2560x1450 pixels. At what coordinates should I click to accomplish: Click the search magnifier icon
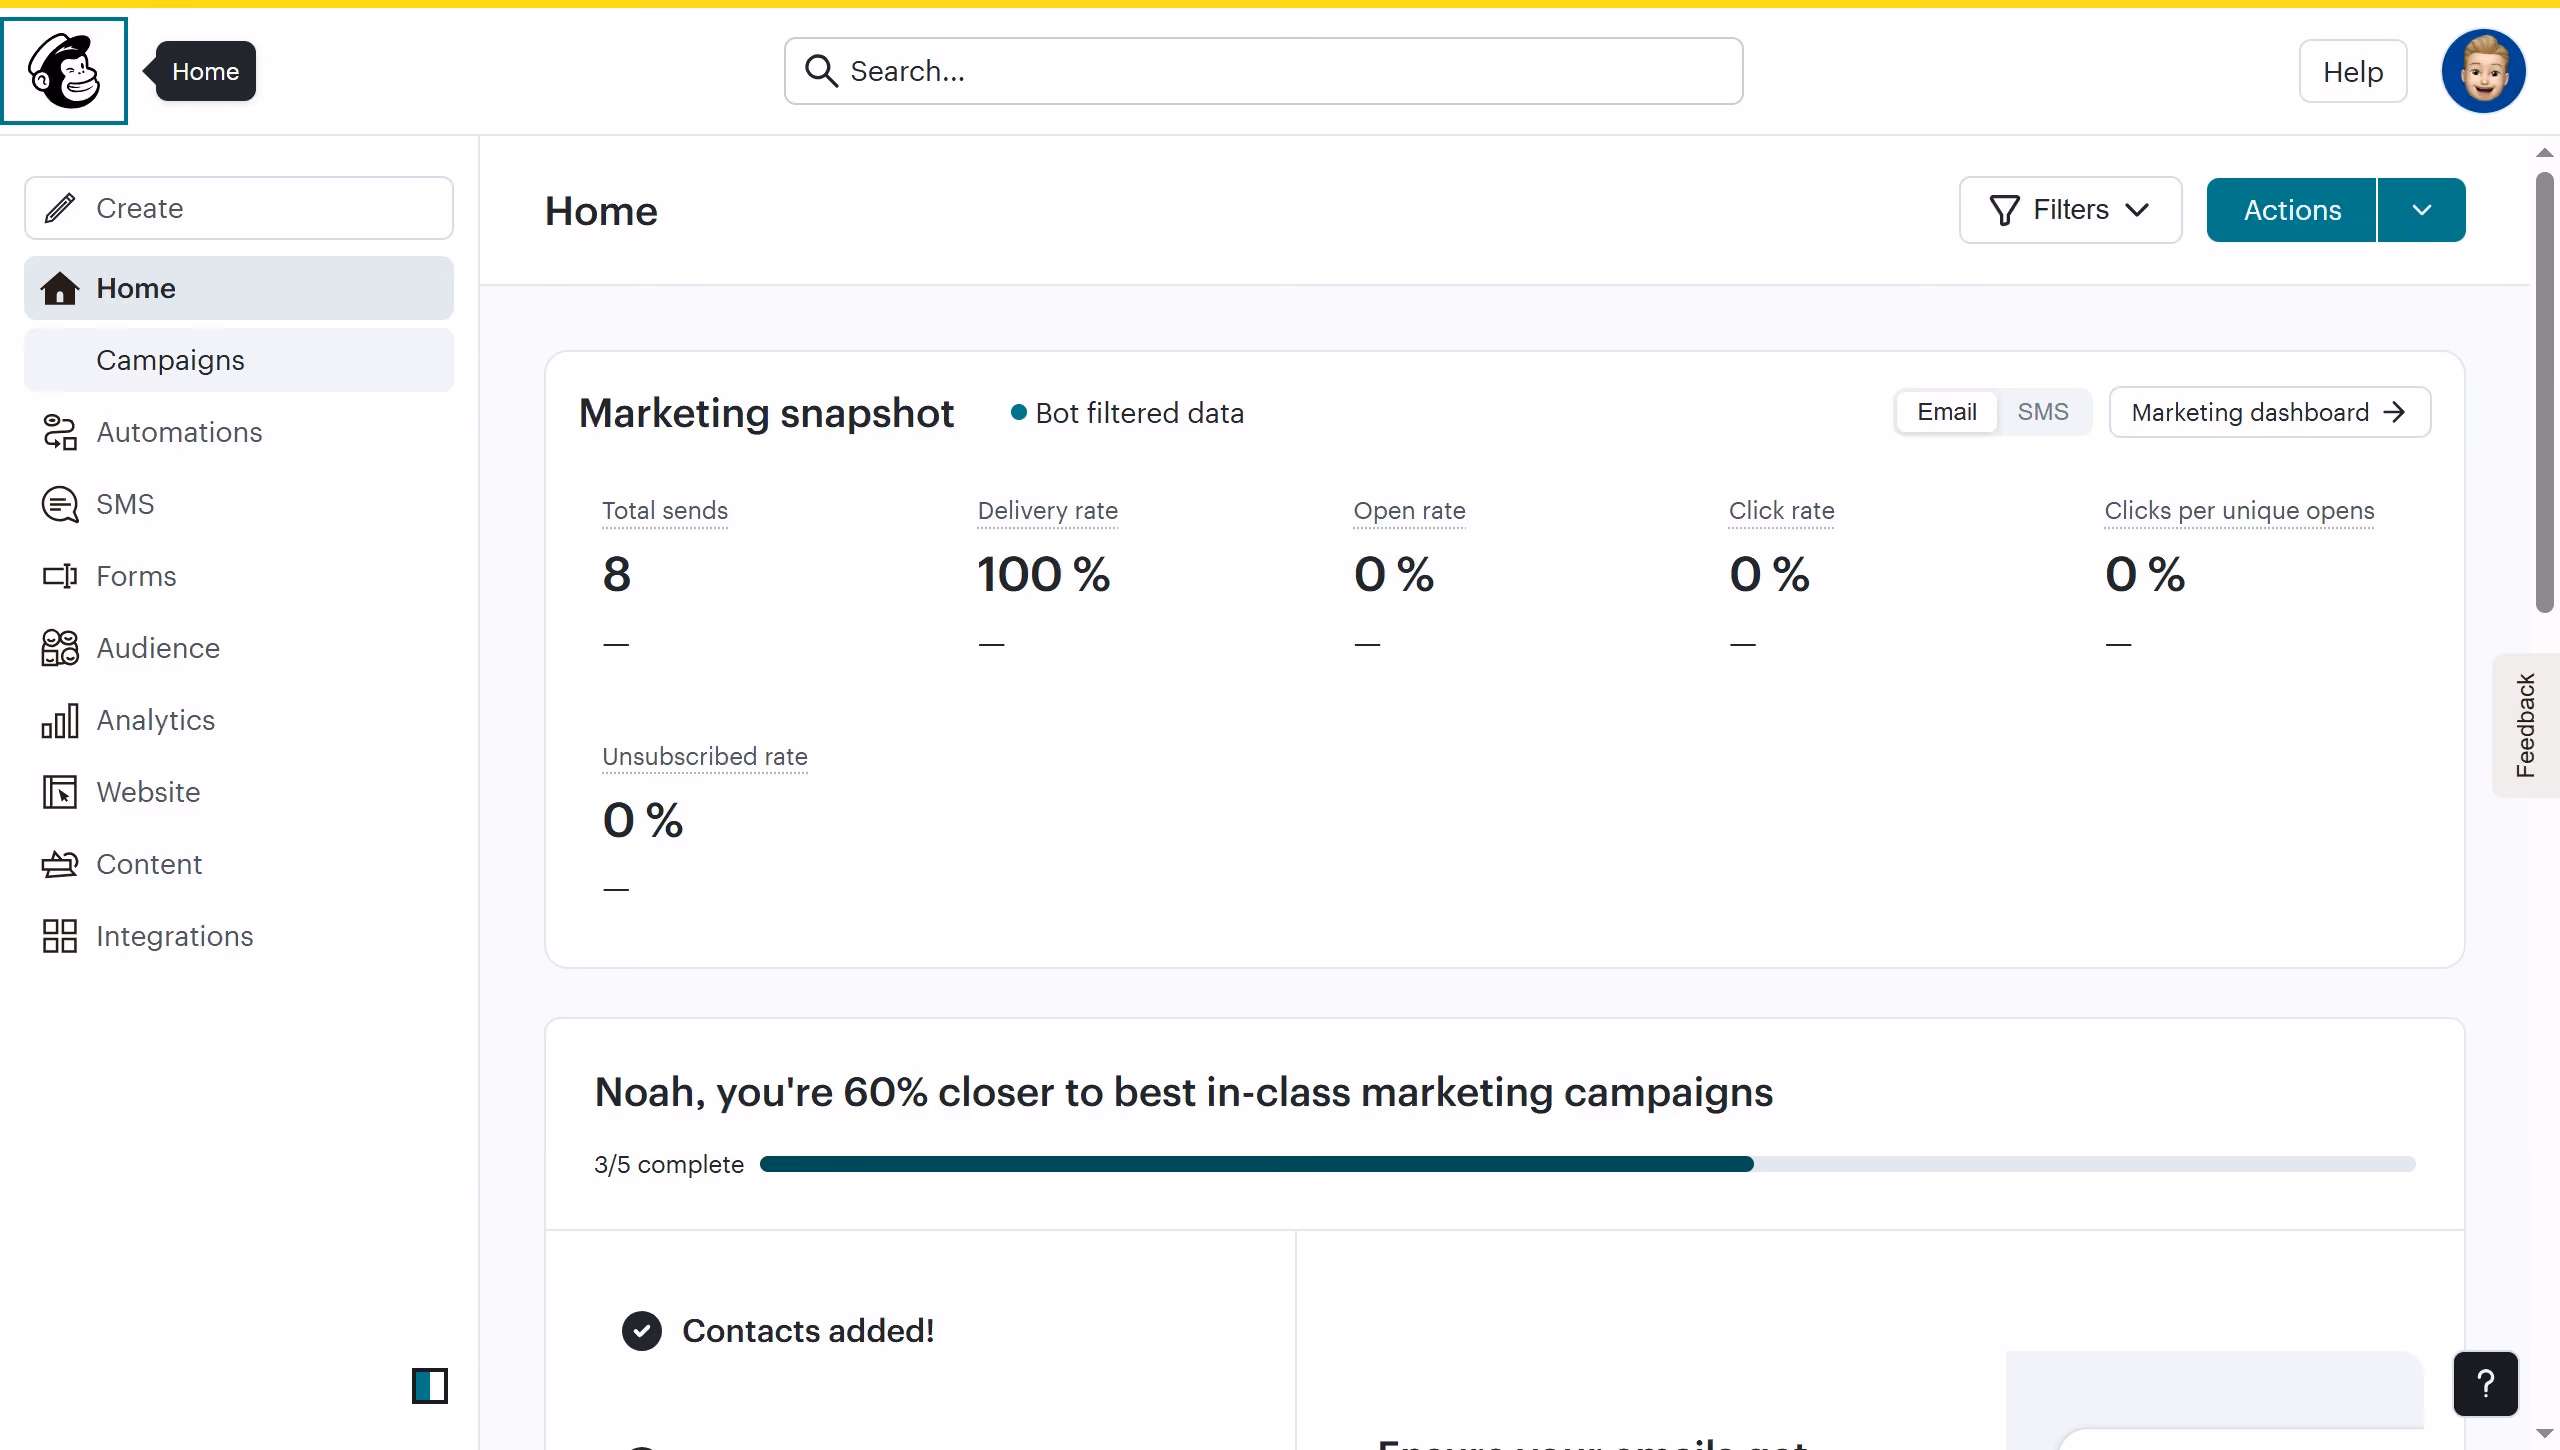821,71
